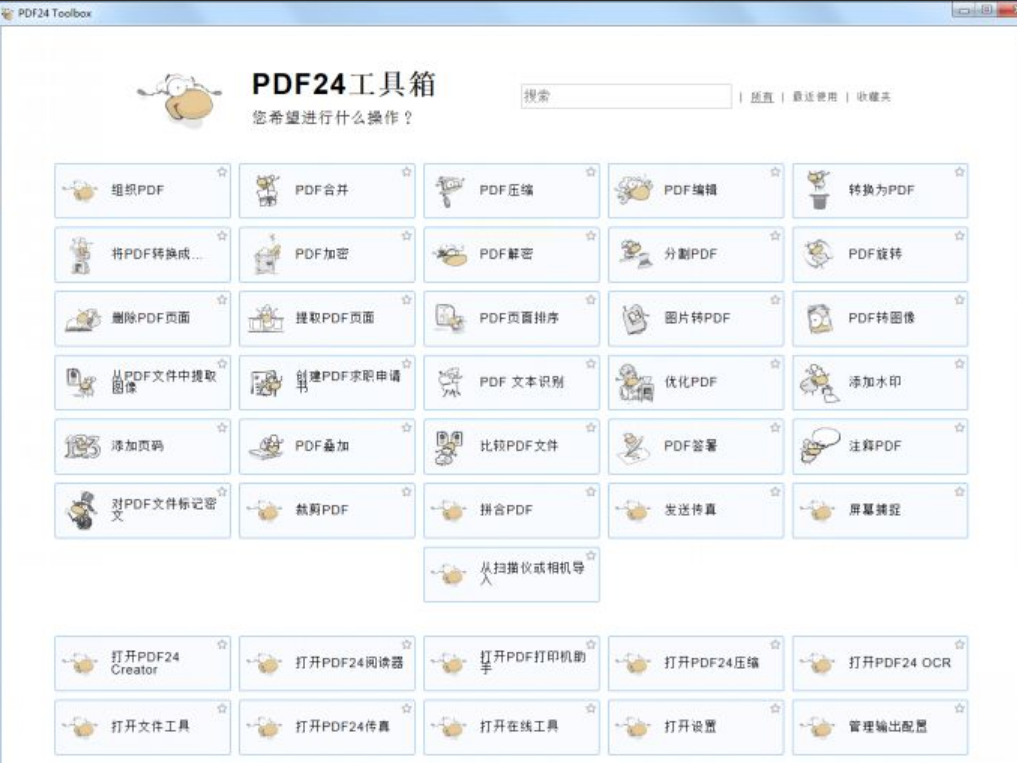1017x763 pixels.
Task: Open the 拼合PDF flatten tool tile
Action: 511,511
